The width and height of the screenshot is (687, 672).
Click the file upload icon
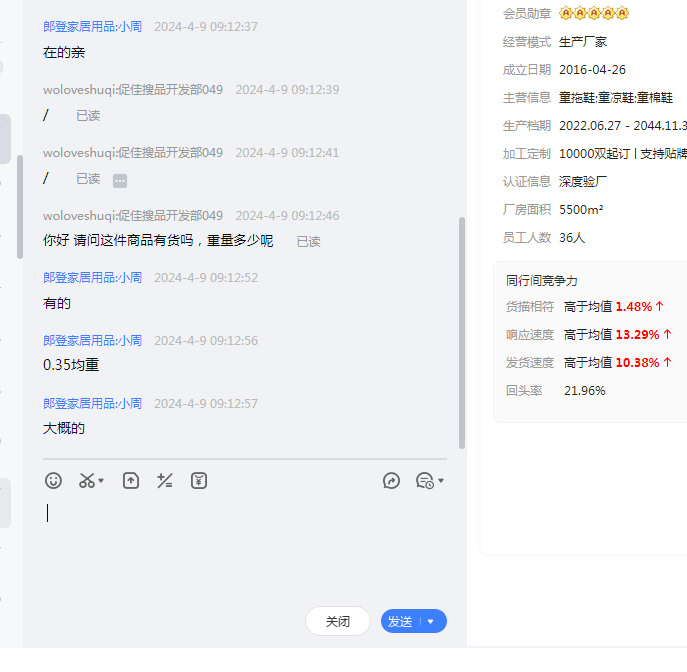pos(131,481)
